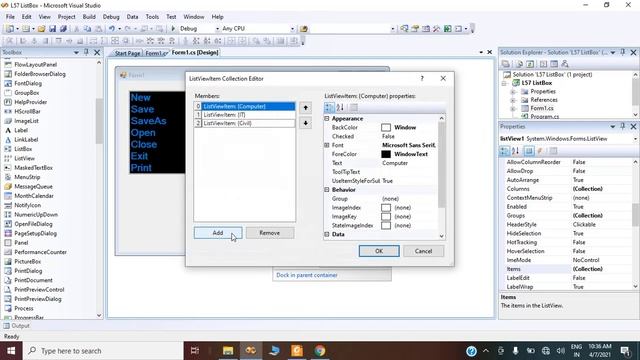
Task: Switch collection editor properties to Categorized view
Action: pyautogui.click(x=329, y=107)
